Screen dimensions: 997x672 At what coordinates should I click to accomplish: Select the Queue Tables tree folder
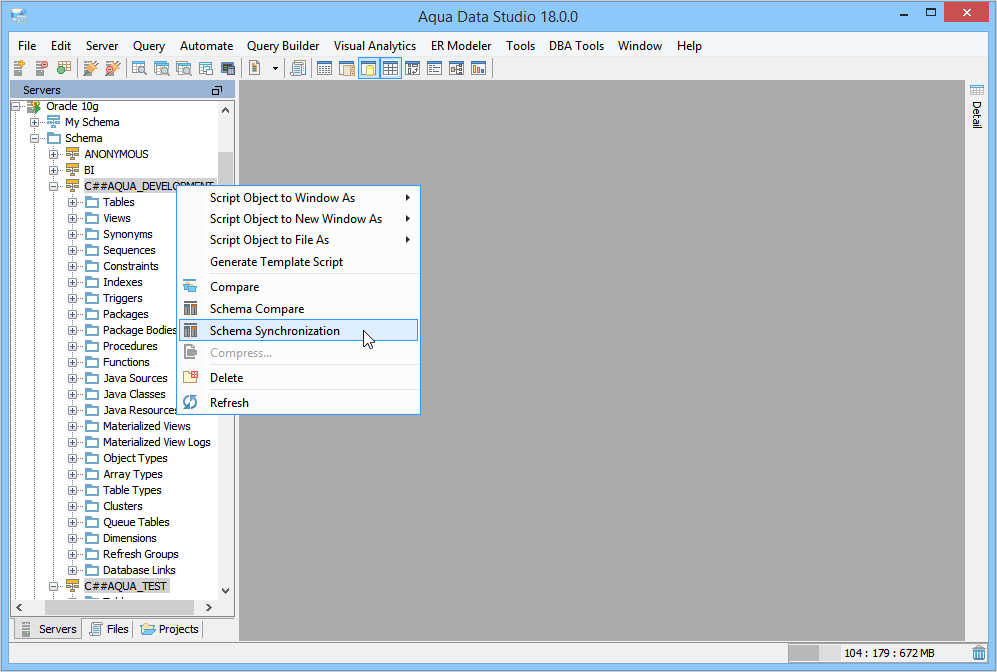point(136,522)
